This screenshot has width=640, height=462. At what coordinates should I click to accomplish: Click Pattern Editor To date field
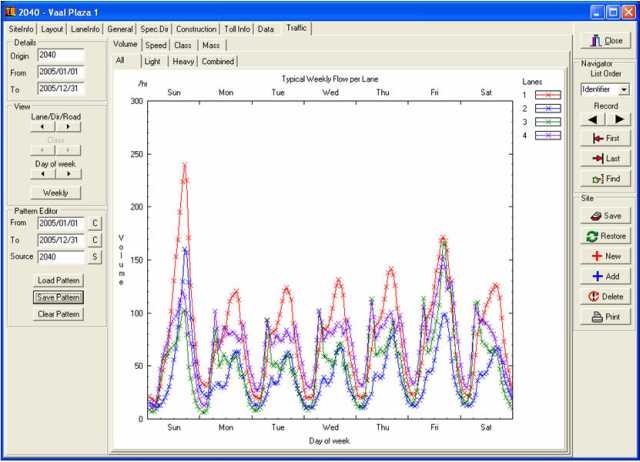pyautogui.click(x=61, y=240)
